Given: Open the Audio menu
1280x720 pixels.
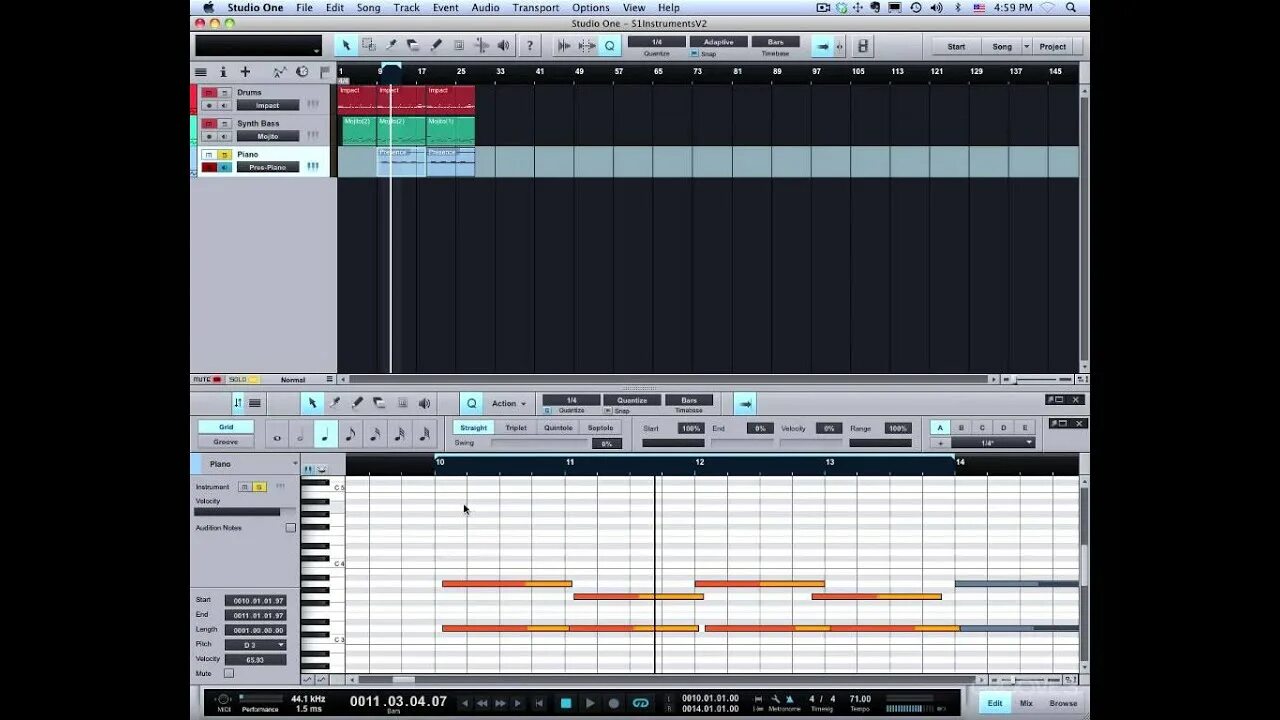Looking at the screenshot, I should [x=485, y=7].
